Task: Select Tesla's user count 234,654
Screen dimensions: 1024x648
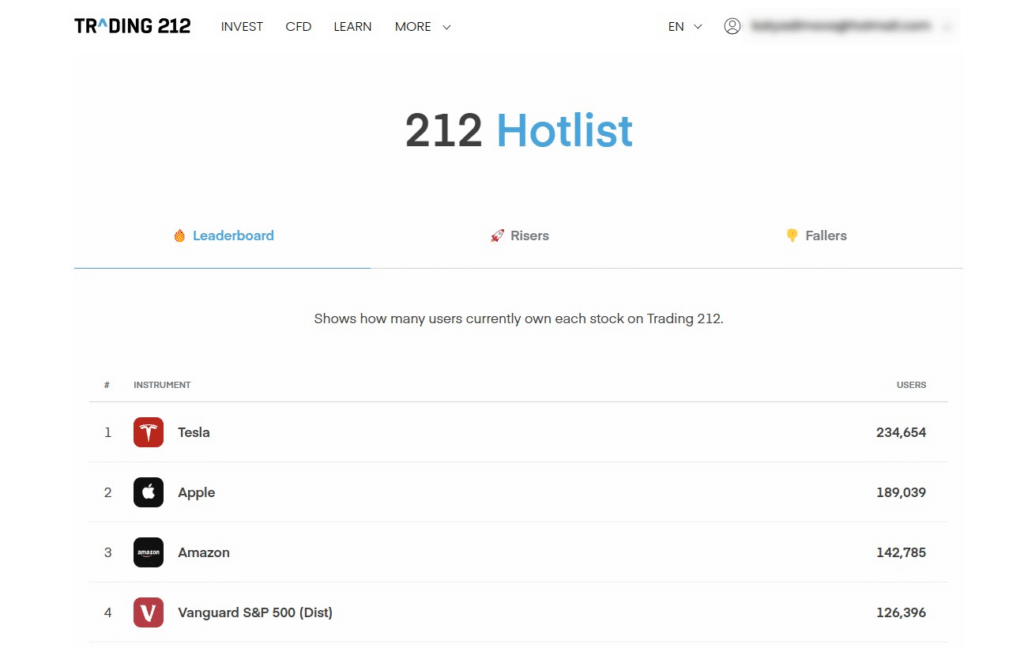Action: coord(901,432)
